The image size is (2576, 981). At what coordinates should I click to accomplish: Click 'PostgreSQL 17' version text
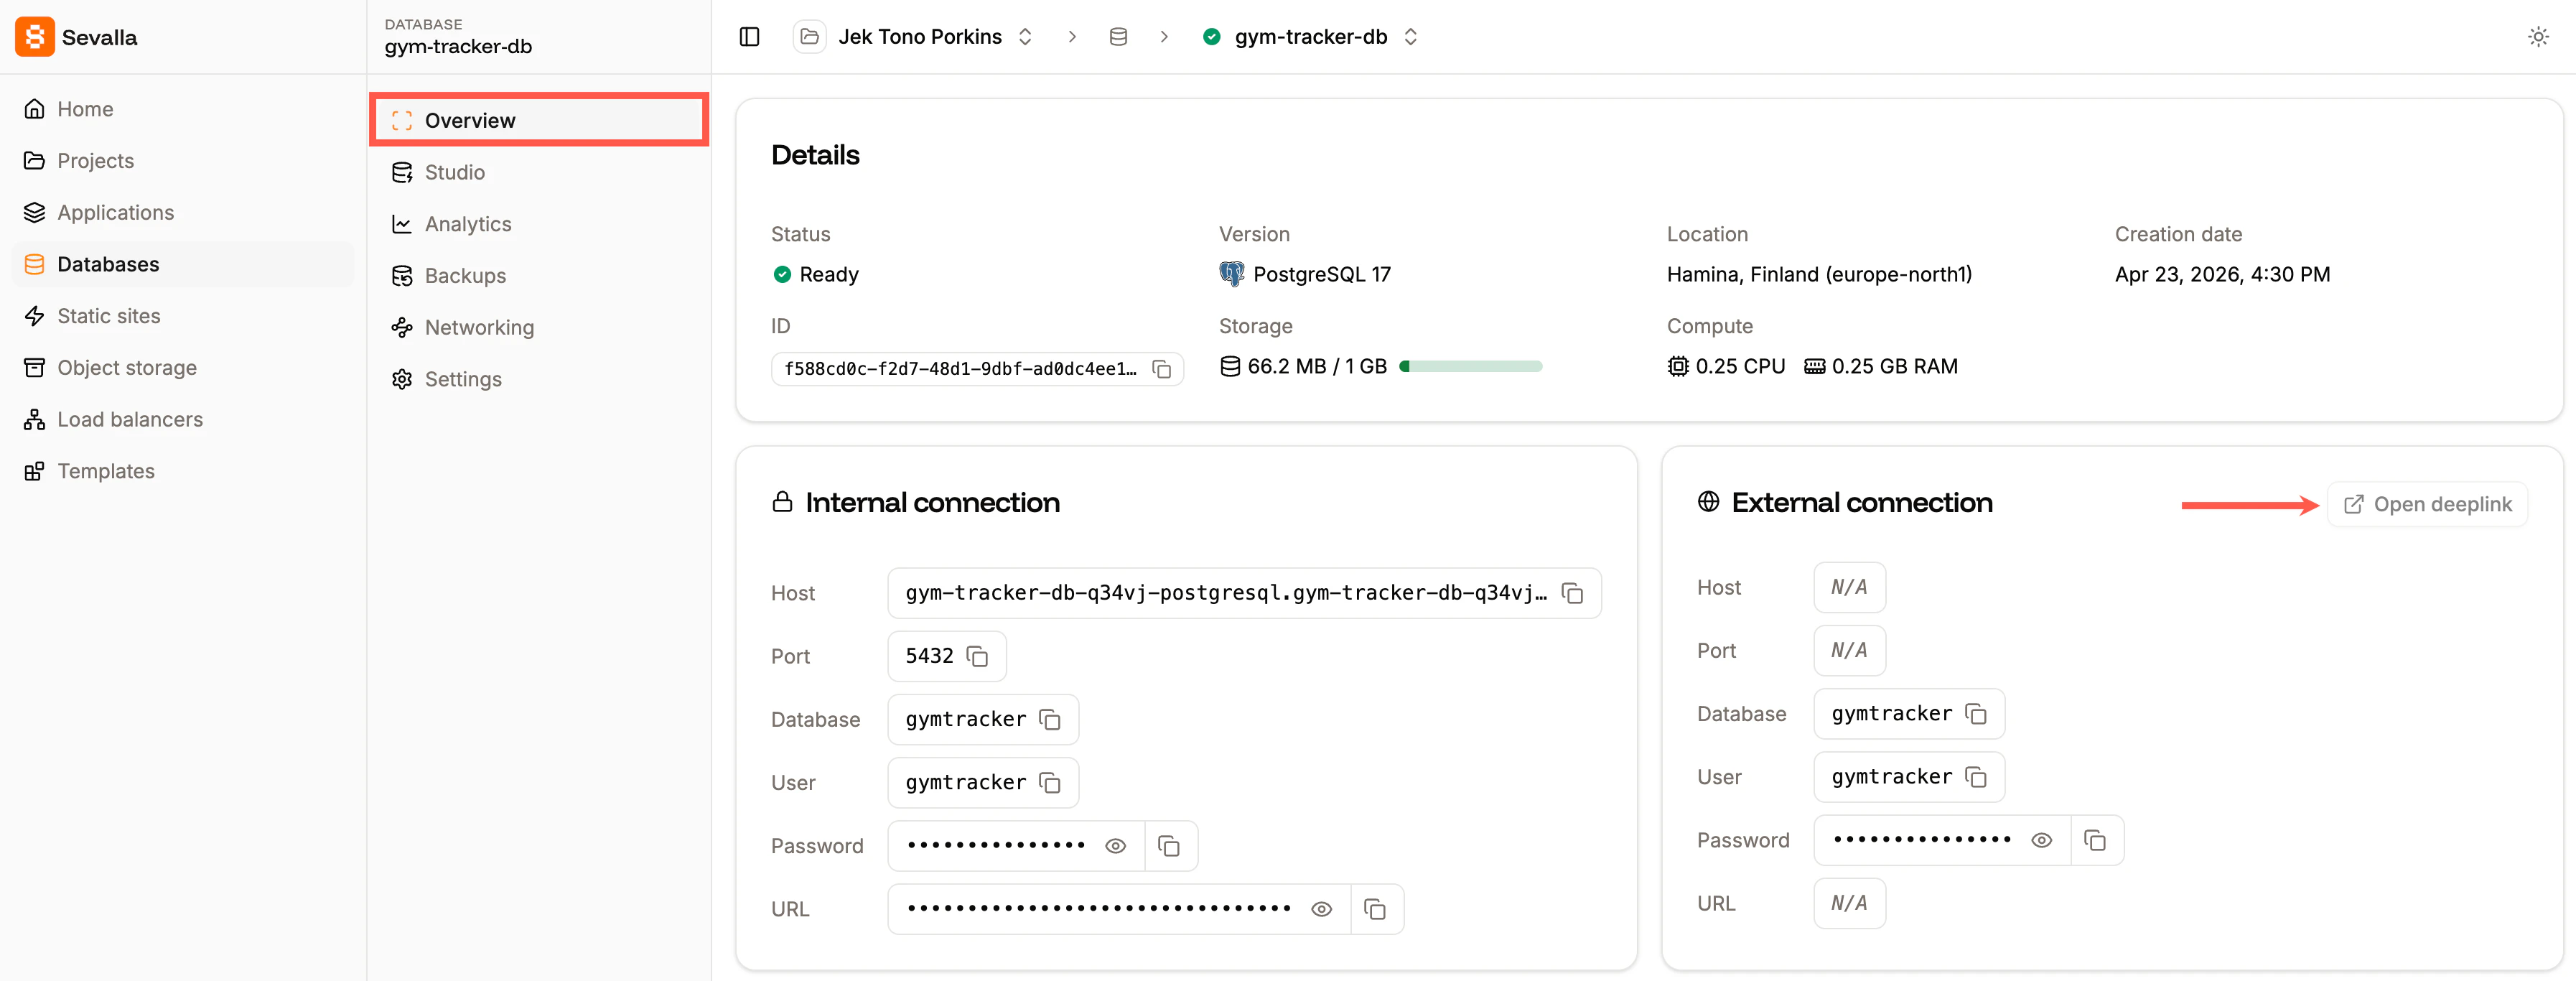[1321, 274]
